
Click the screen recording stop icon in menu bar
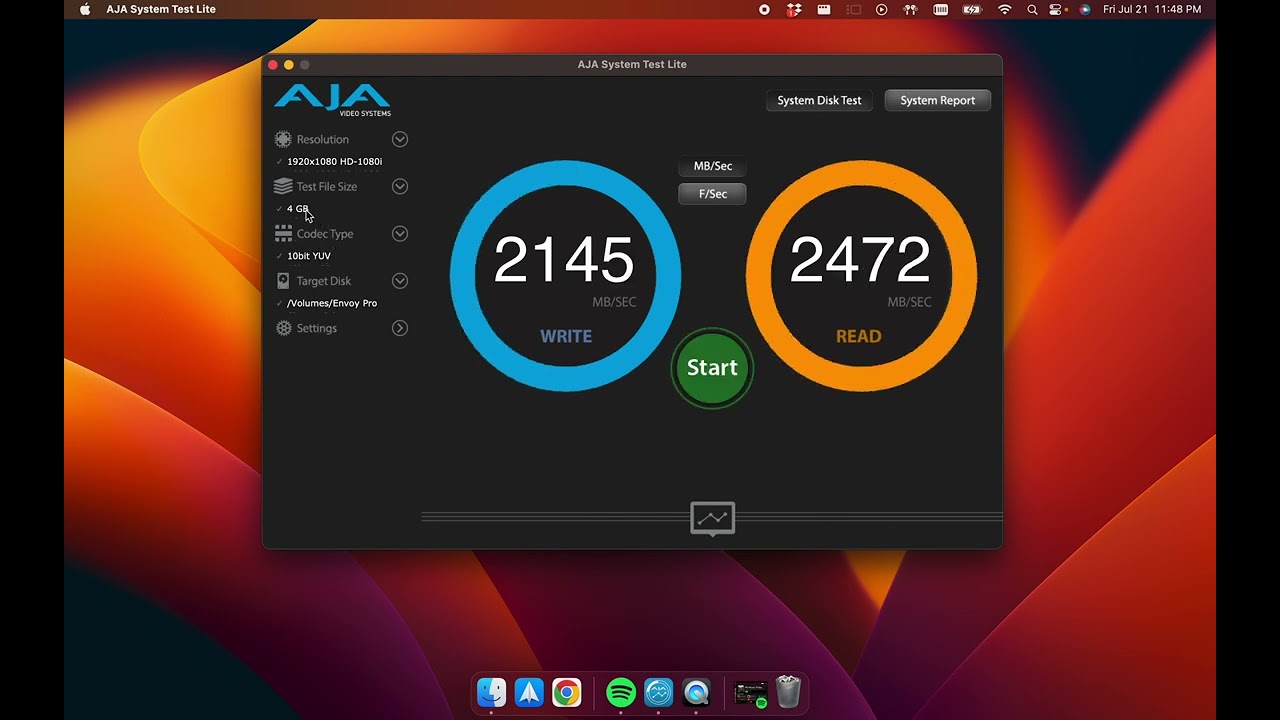(x=764, y=9)
